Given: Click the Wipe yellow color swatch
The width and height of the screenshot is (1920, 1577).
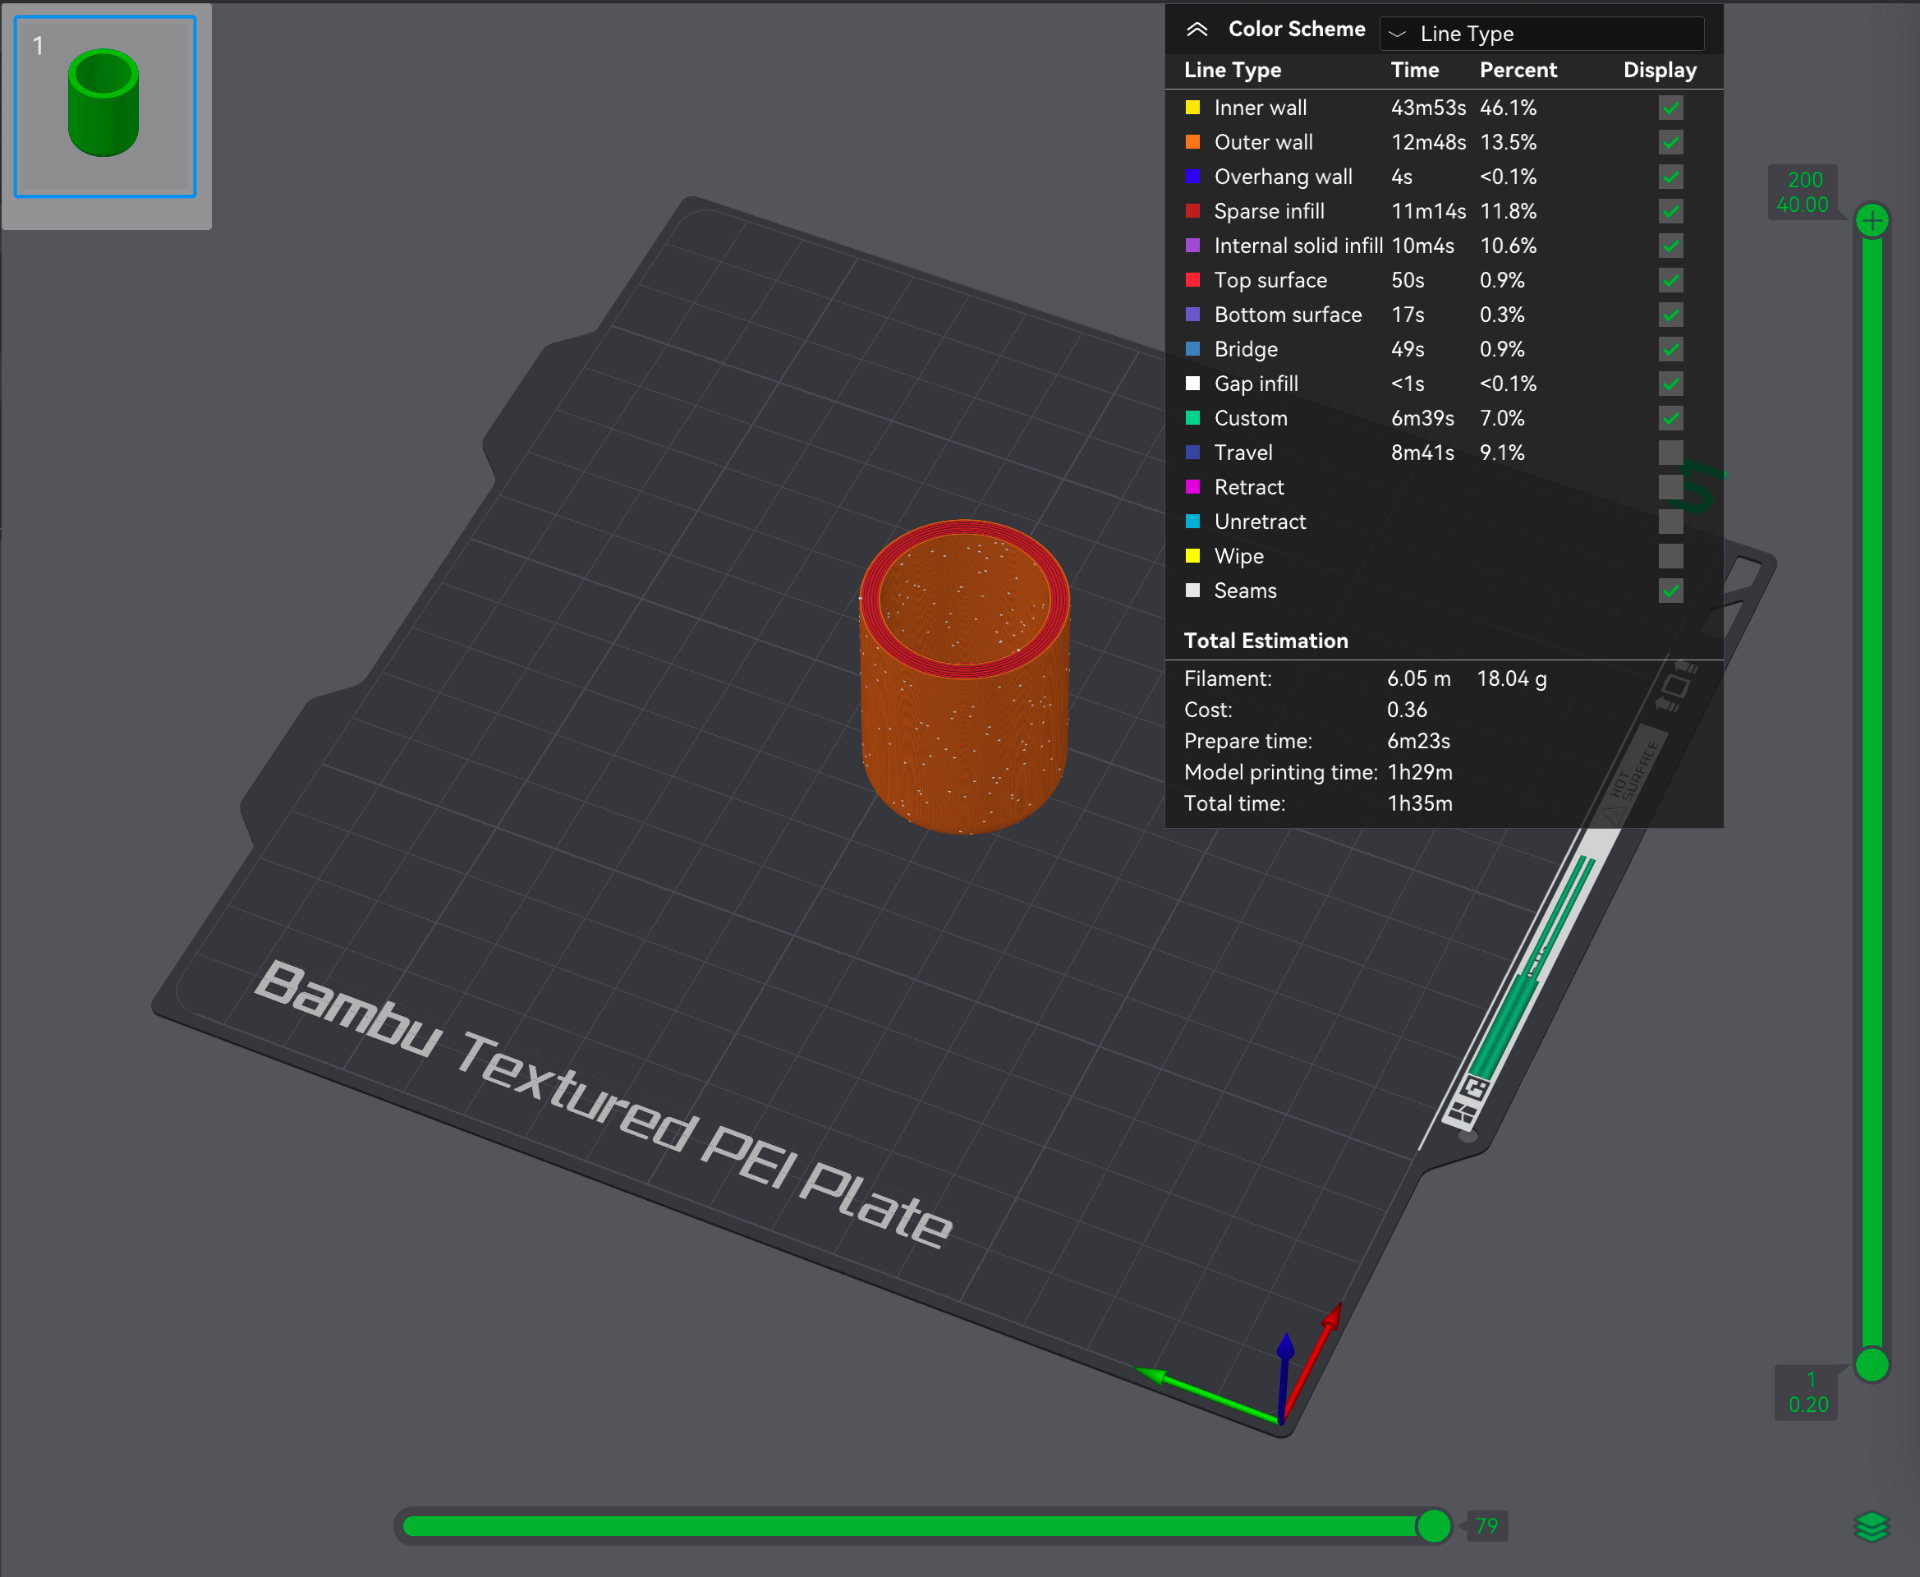Looking at the screenshot, I should [1193, 556].
